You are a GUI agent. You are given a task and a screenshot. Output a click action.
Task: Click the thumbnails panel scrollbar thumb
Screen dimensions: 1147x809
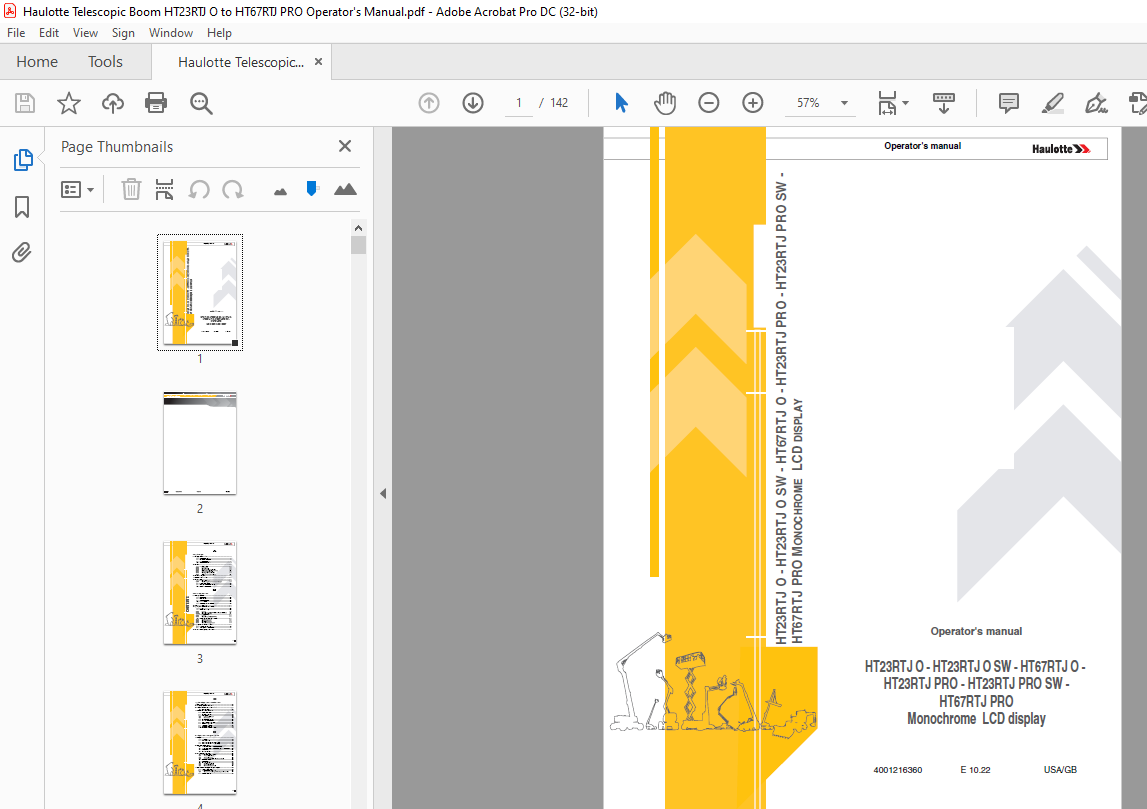tap(358, 245)
